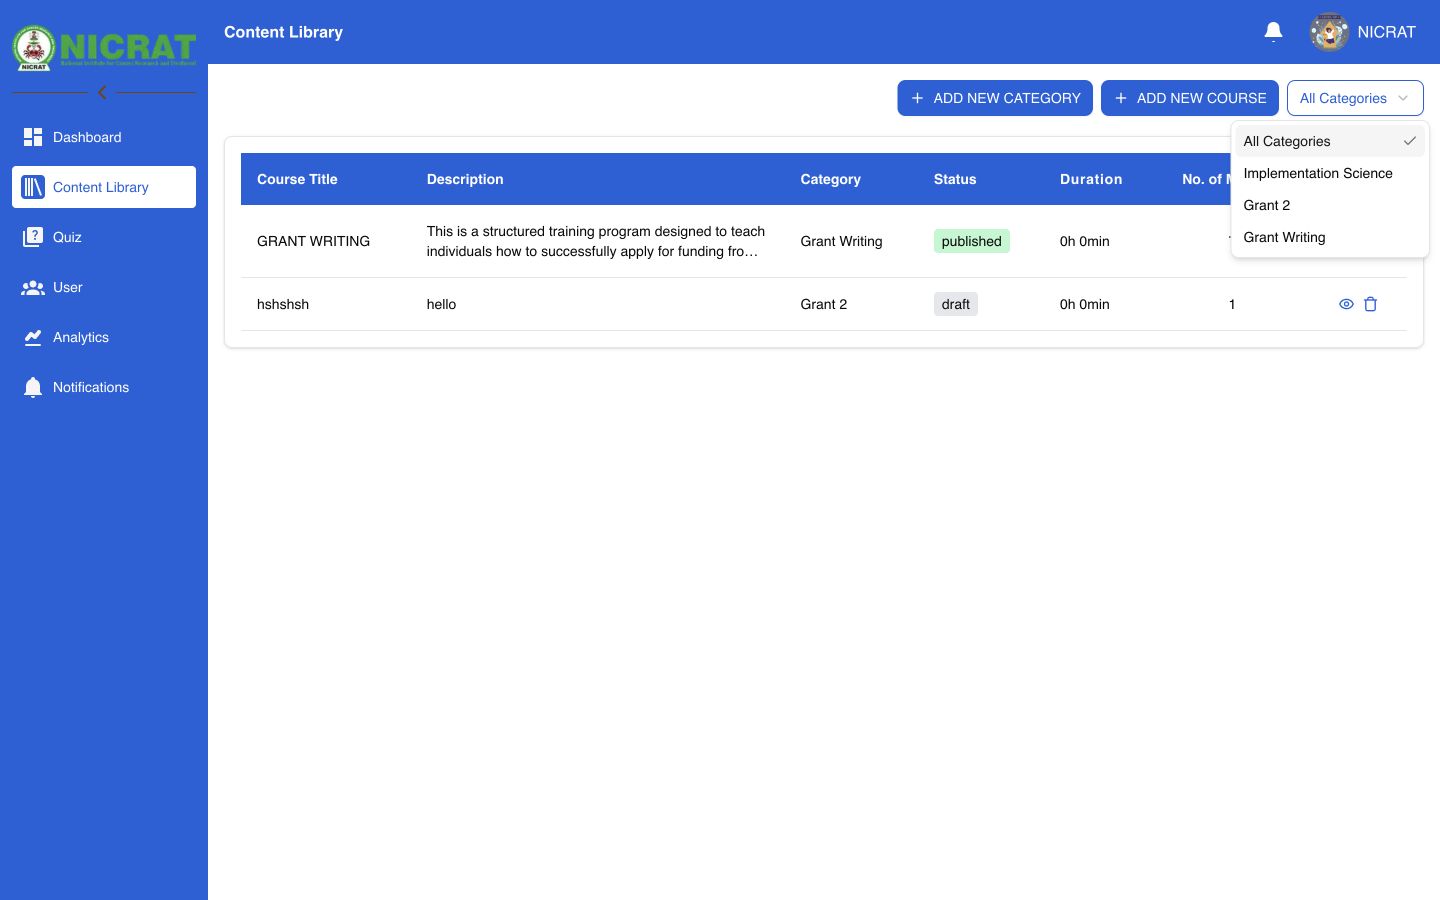Click the Dashboard grid icon

pyautogui.click(x=33, y=137)
